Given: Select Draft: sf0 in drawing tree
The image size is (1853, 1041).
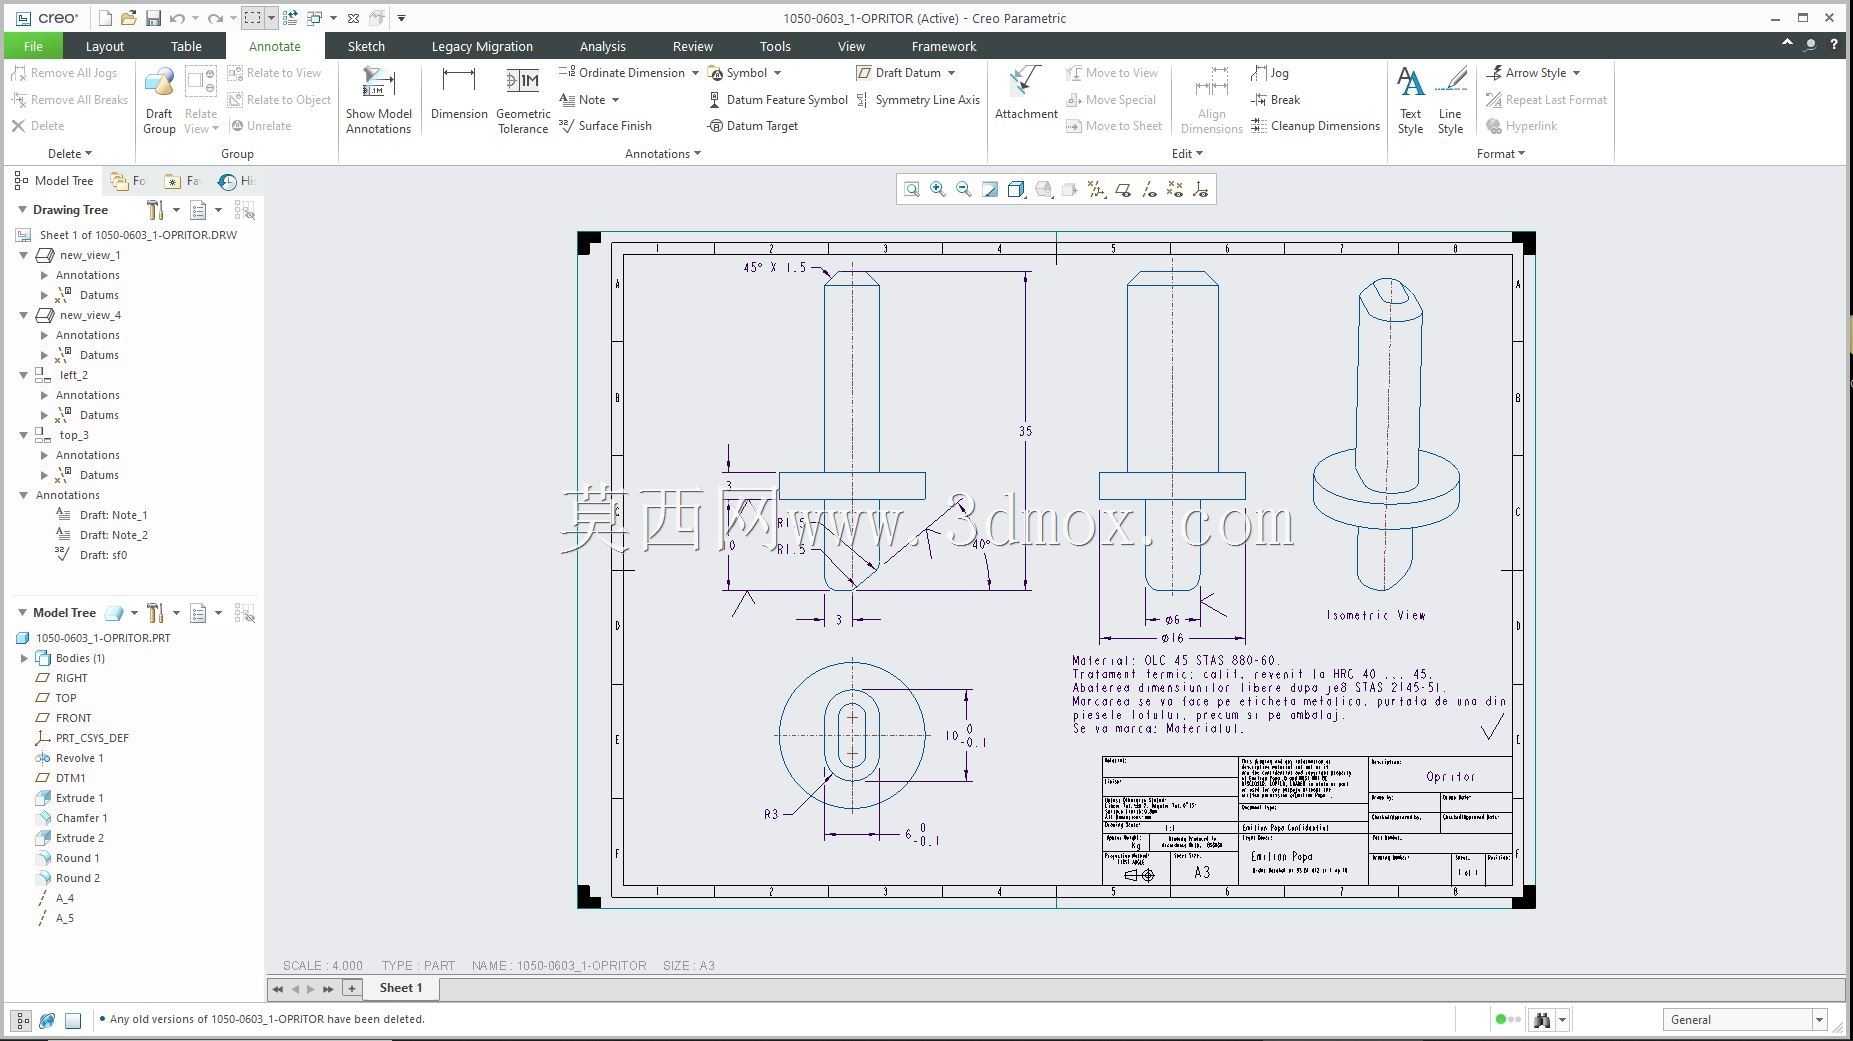Looking at the screenshot, I should tap(103, 555).
